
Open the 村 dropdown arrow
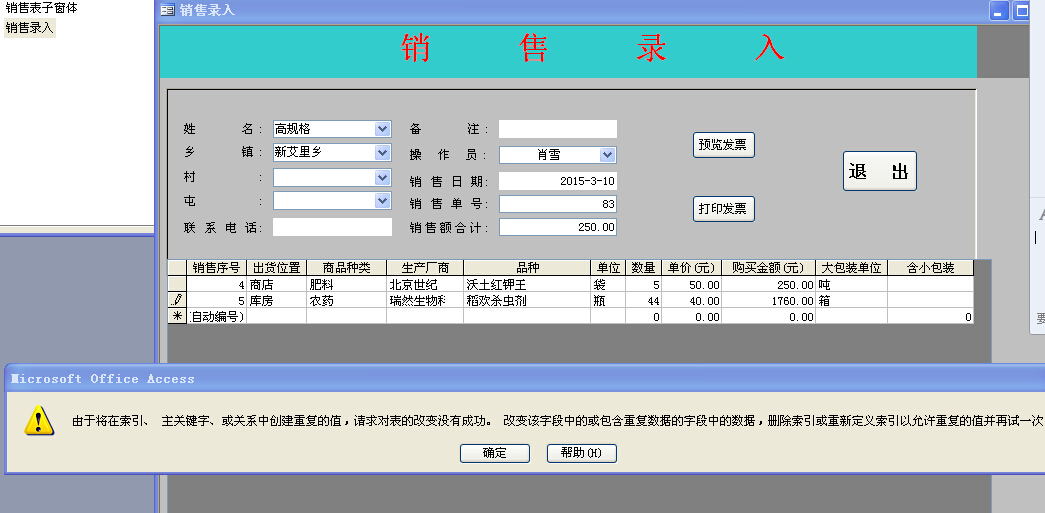382,177
